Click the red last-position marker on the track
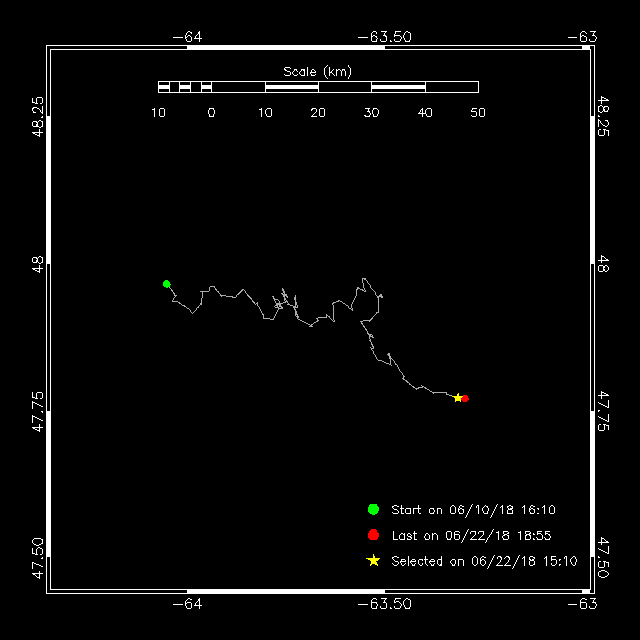The width and height of the screenshot is (640, 640). click(x=465, y=398)
